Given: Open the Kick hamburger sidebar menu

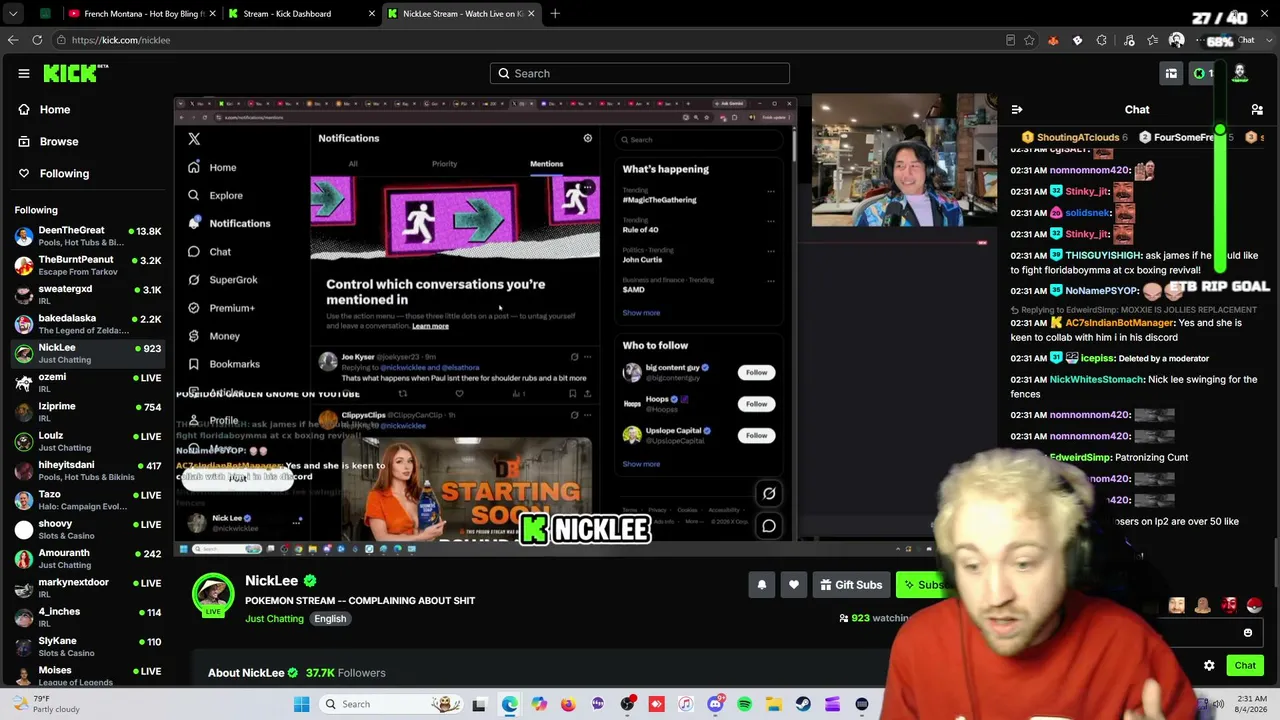Looking at the screenshot, I should click(x=24, y=73).
